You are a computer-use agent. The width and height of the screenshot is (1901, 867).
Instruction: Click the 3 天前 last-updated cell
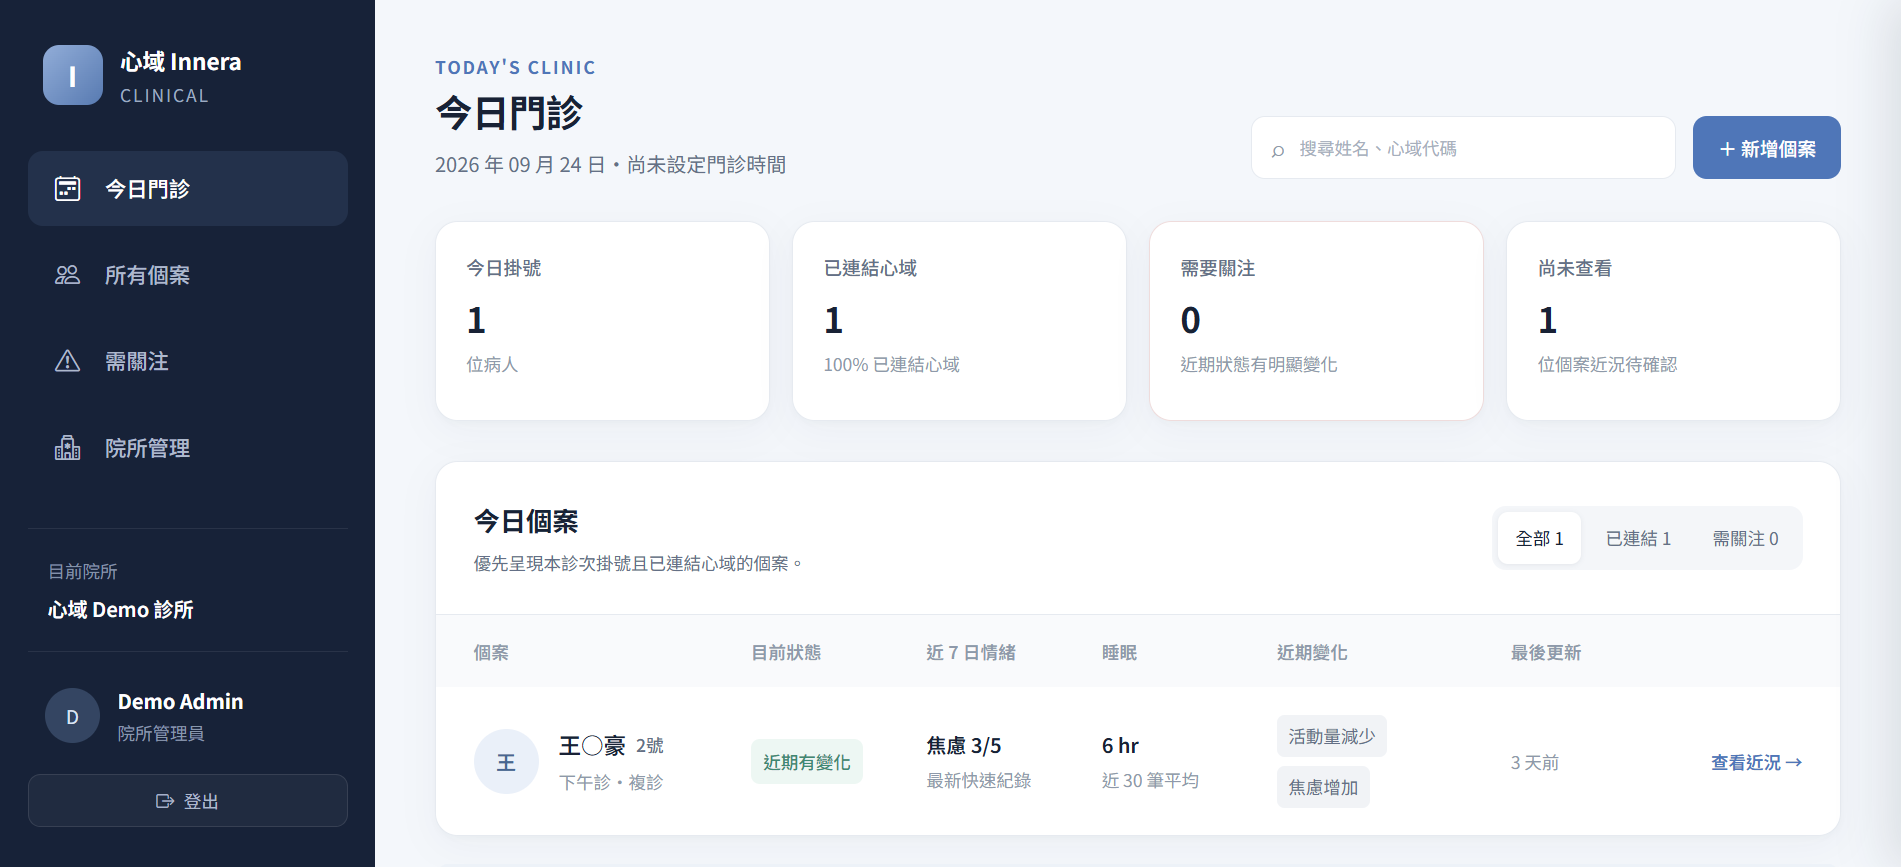click(1535, 763)
